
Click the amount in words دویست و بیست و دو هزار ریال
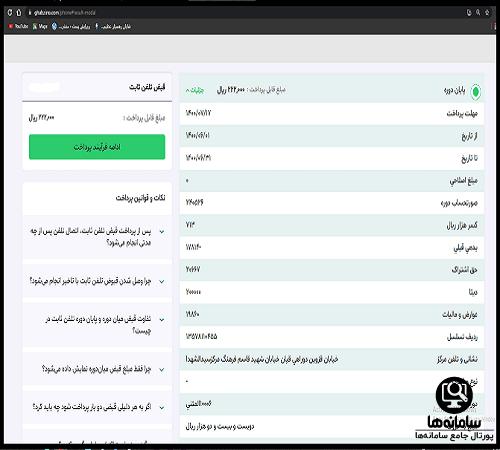[220, 426]
